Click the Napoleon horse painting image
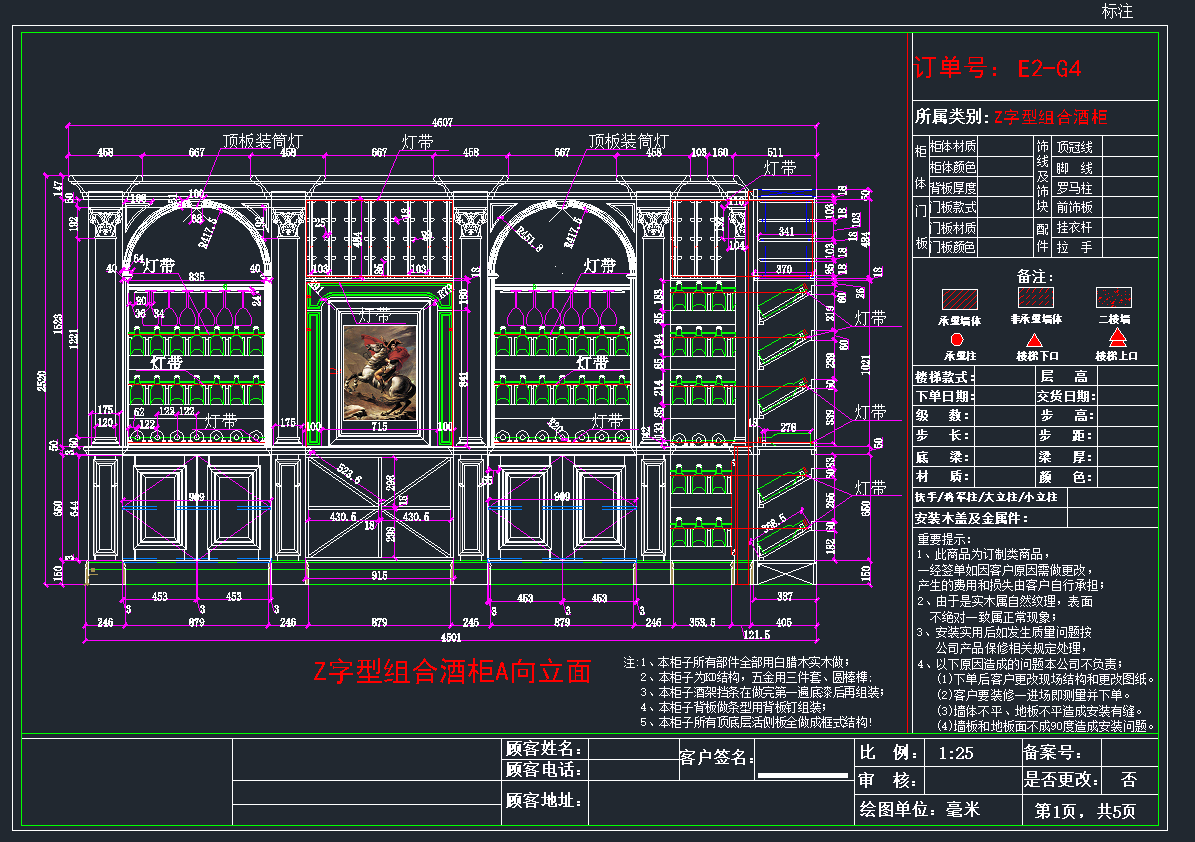This screenshot has height=842, width=1195. point(380,372)
